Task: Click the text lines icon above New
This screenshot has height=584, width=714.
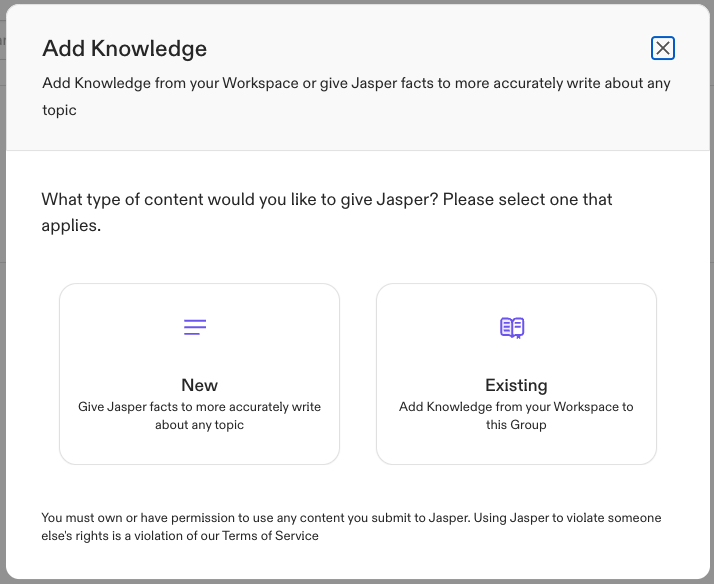Action: point(195,327)
